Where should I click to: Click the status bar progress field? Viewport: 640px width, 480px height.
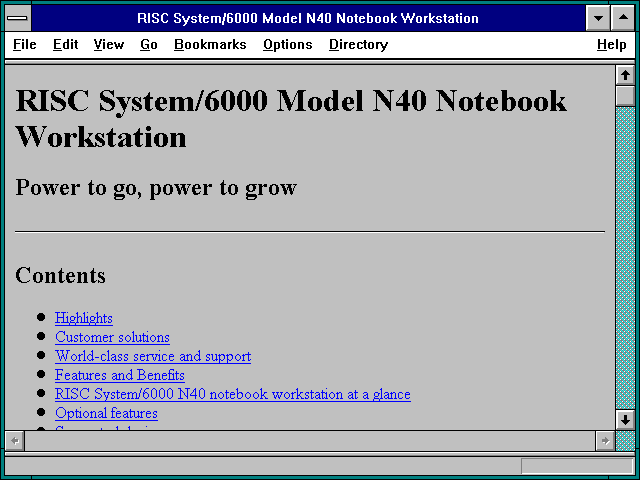(x=577, y=466)
